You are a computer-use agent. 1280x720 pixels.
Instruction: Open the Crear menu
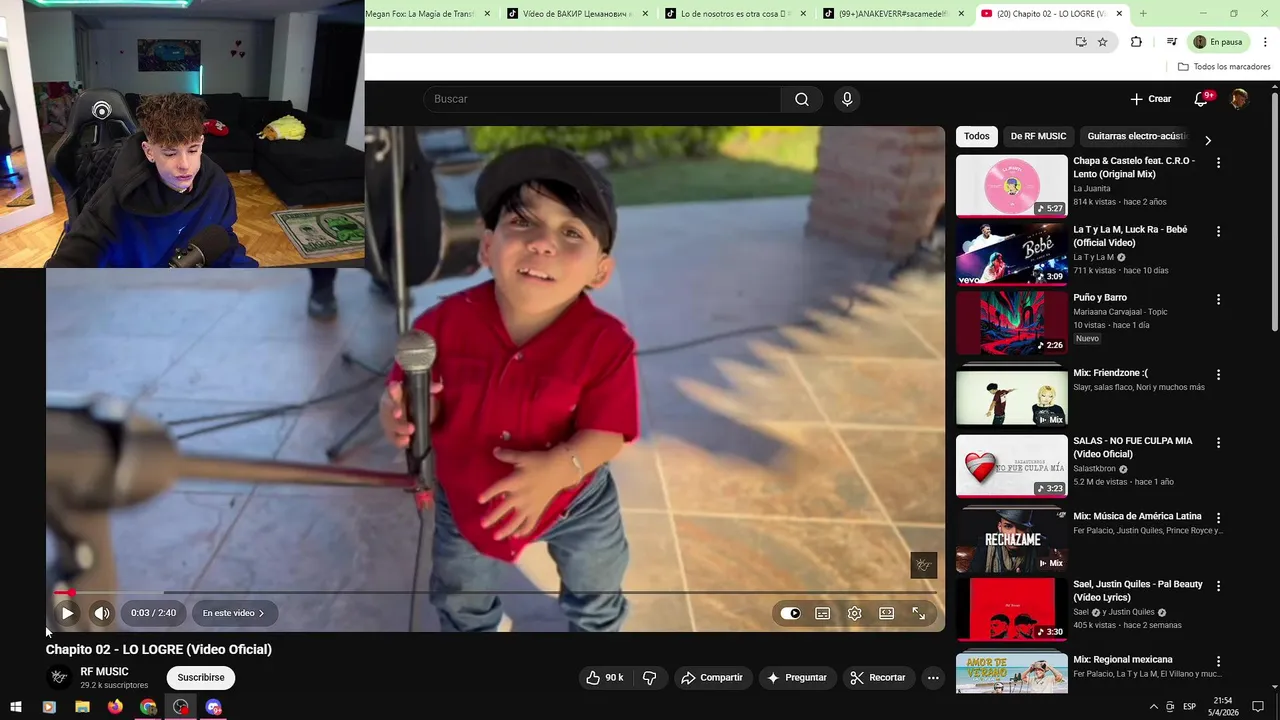coord(1150,99)
